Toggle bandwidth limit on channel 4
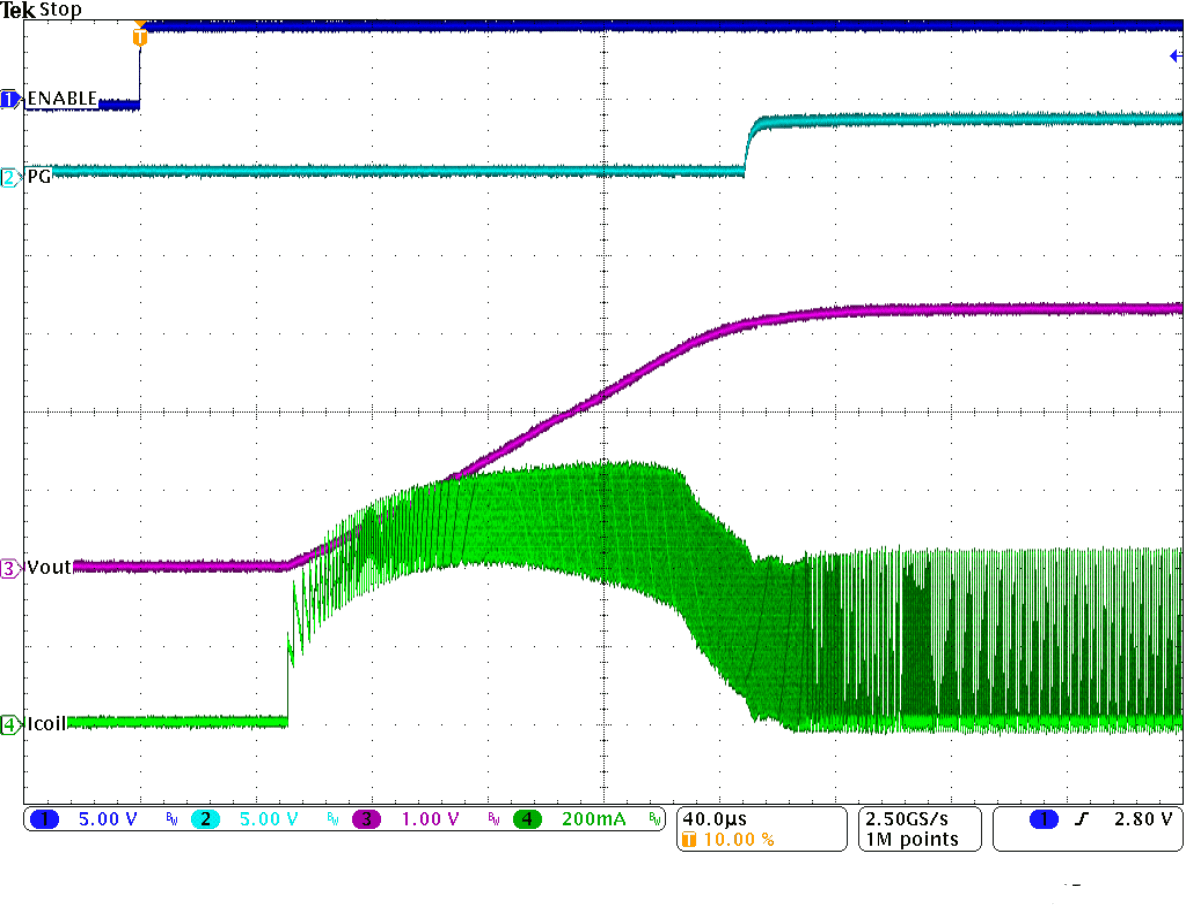Screen dimensions: 1186x924 655,818
